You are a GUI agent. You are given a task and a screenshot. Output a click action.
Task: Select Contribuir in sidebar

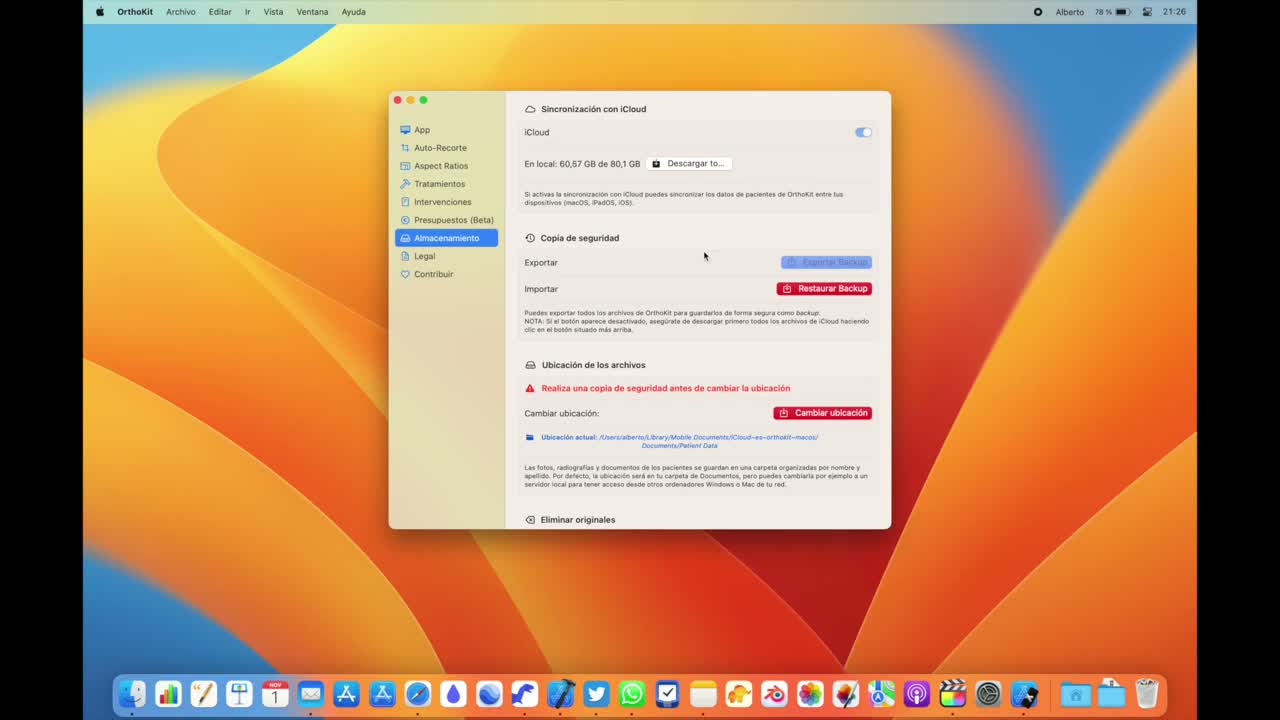[446, 274]
